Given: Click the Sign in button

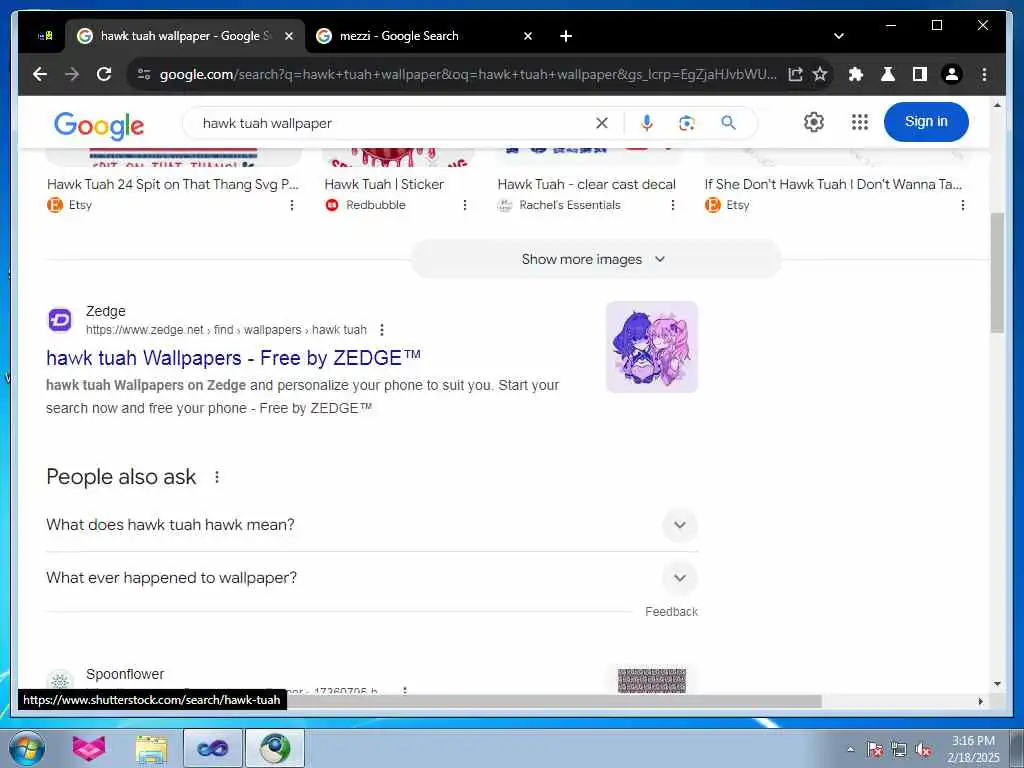Looking at the screenshot, I should pos(925,122).
